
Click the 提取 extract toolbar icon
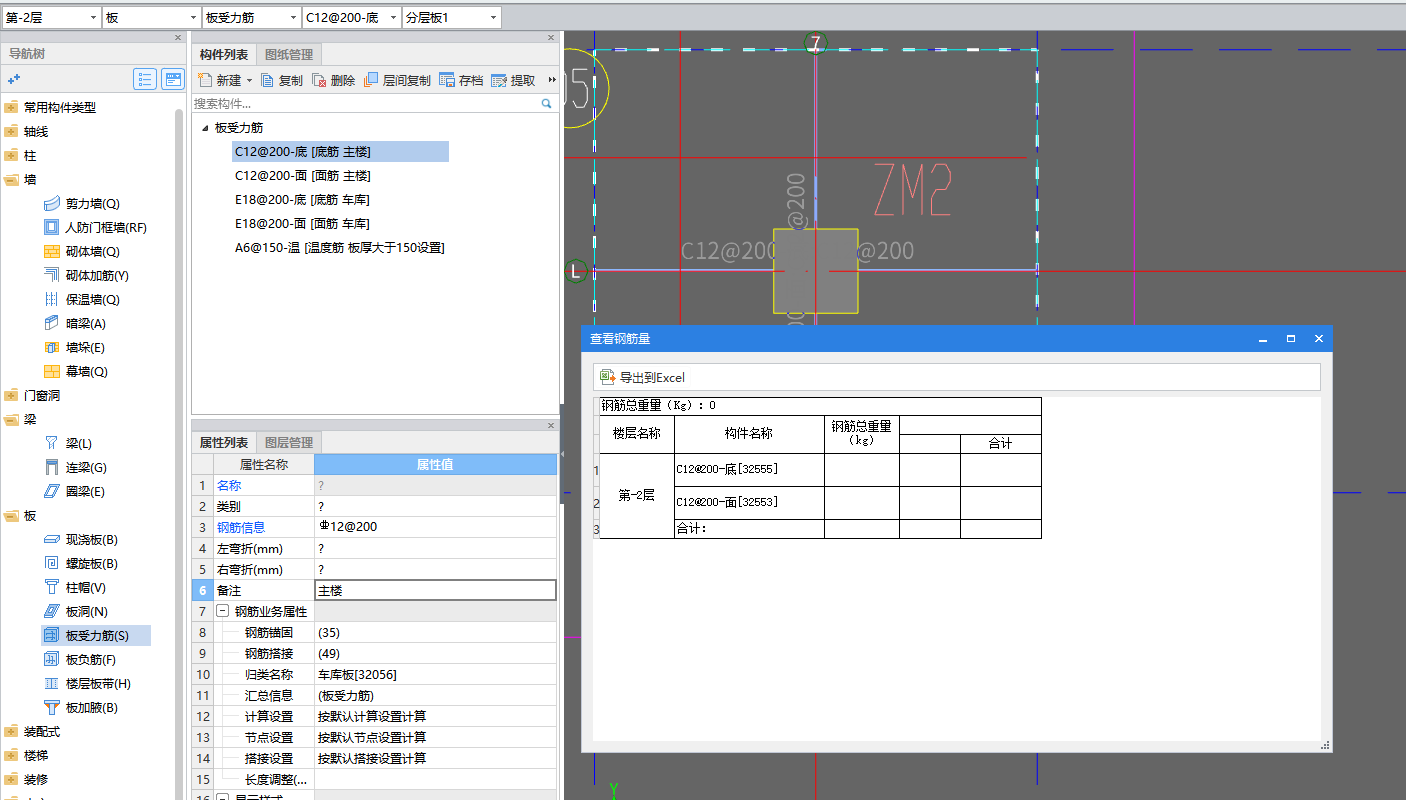pos(499,80)
